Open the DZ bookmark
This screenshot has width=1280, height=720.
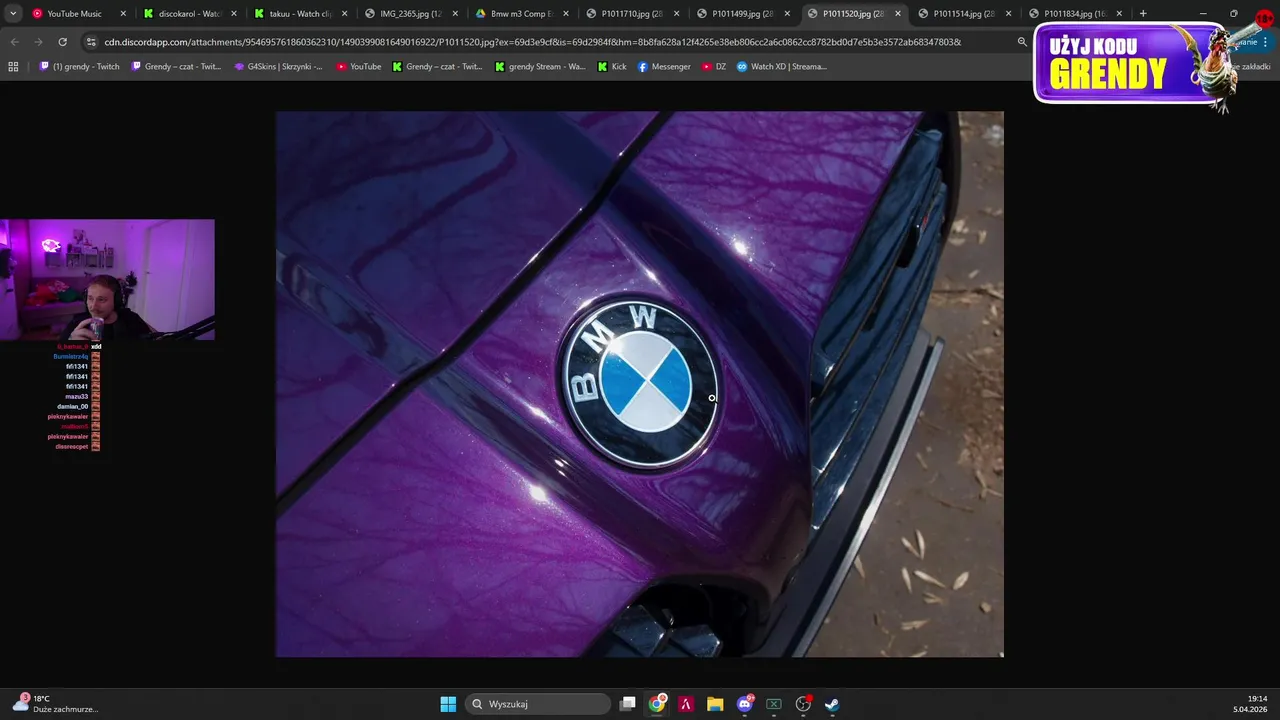coord(714,66)
